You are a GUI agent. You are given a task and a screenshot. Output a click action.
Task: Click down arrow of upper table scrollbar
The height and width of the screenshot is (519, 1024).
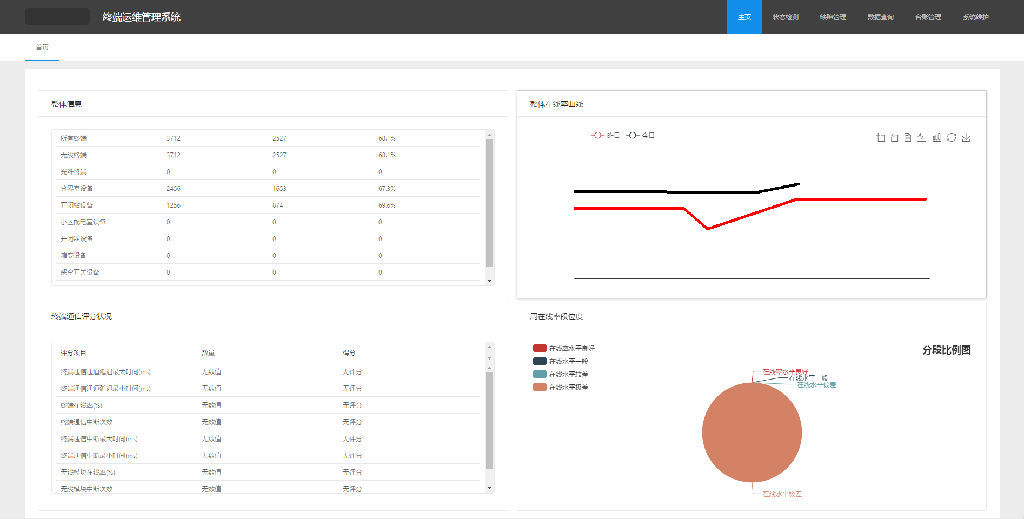pos(490,281)
